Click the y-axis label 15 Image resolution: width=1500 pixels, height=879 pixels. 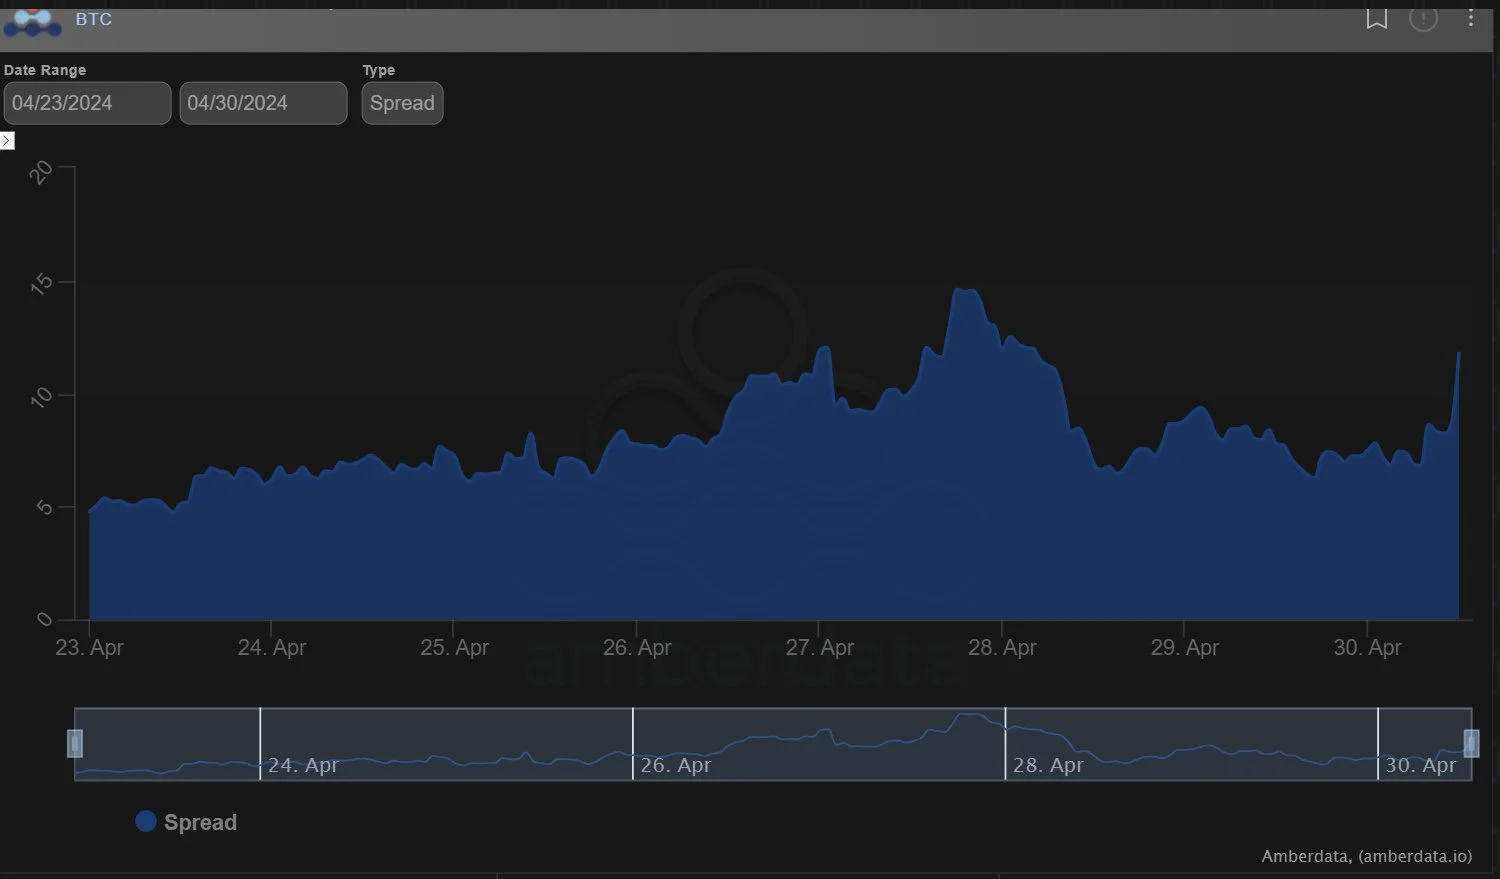(x=41, y=284)
